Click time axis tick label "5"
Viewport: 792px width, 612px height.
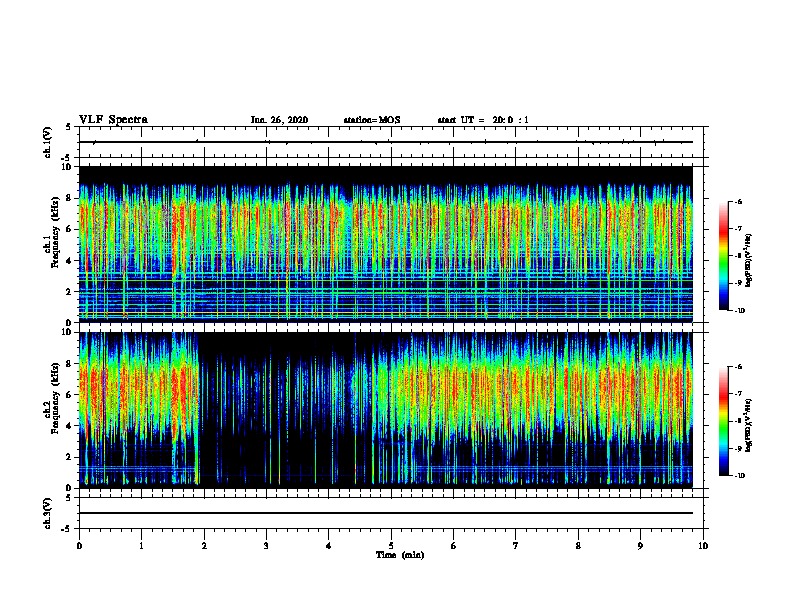391,546
